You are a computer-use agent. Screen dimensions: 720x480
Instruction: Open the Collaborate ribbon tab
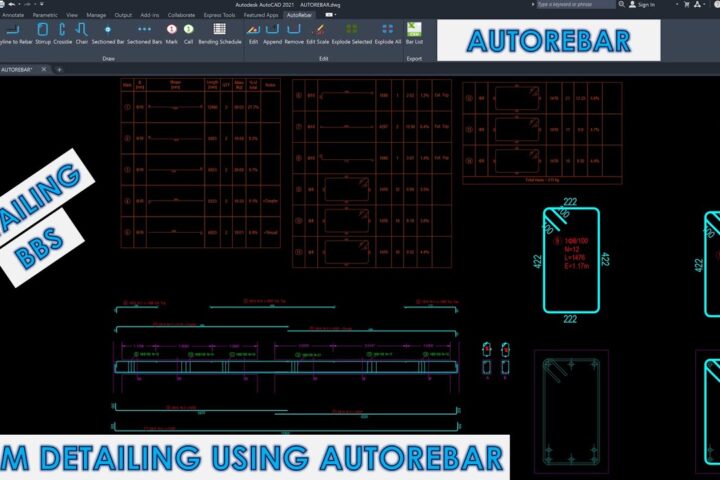[181, 15]
